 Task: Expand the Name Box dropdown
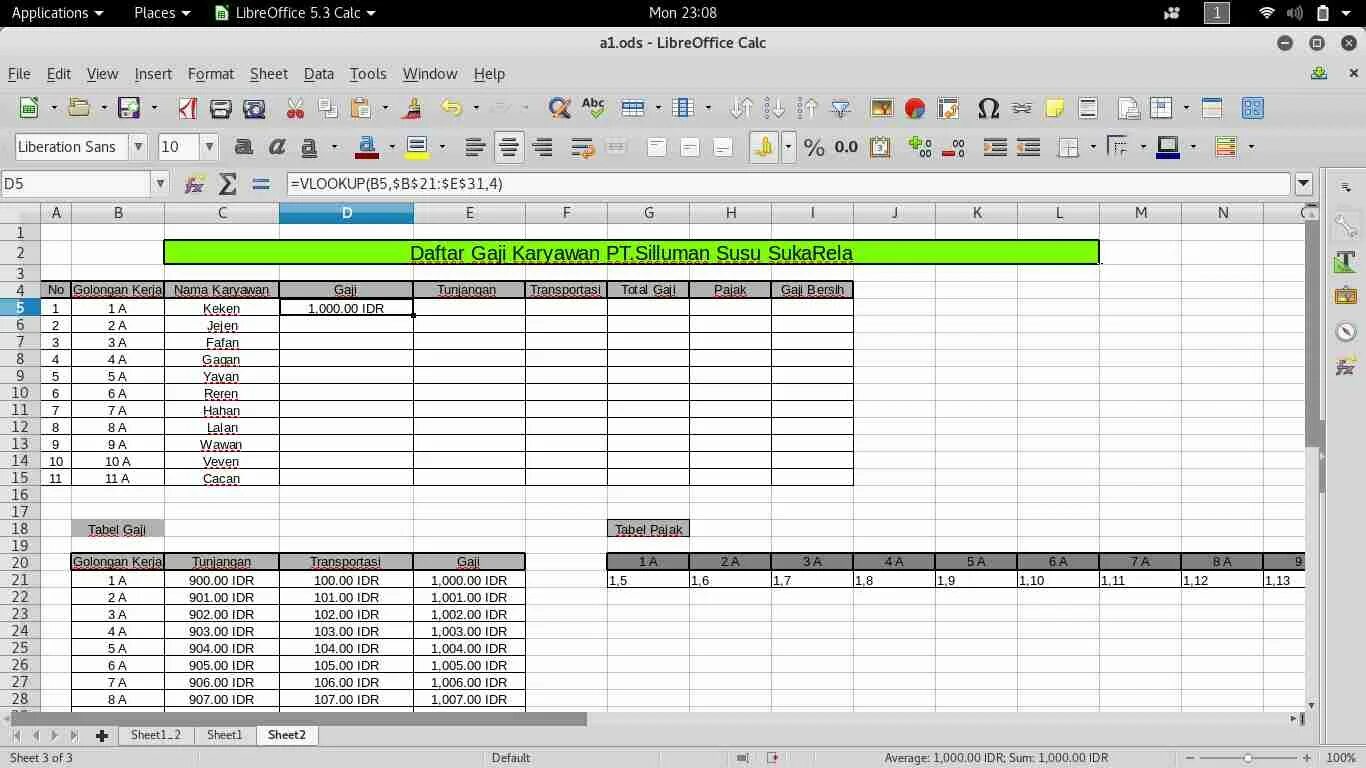coord(160,184)
